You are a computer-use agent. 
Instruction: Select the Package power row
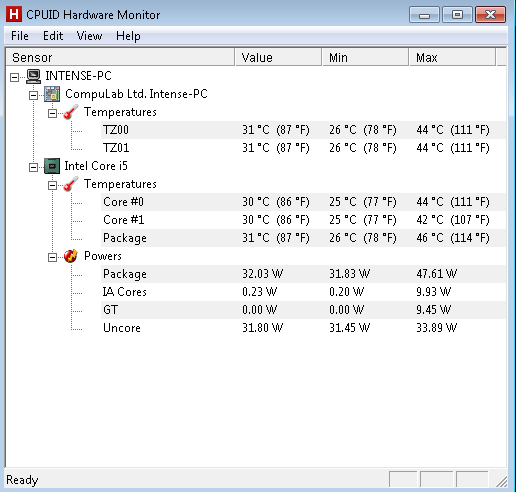pos(303,274)
